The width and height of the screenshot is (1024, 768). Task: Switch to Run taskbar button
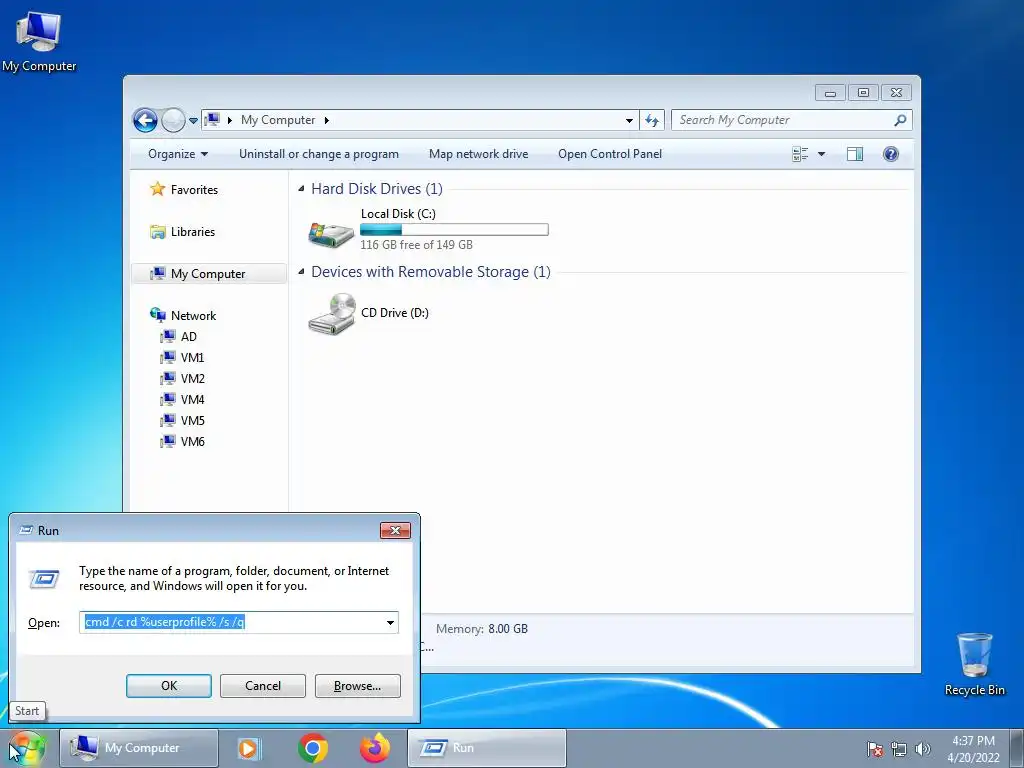[x=487, y=748]
